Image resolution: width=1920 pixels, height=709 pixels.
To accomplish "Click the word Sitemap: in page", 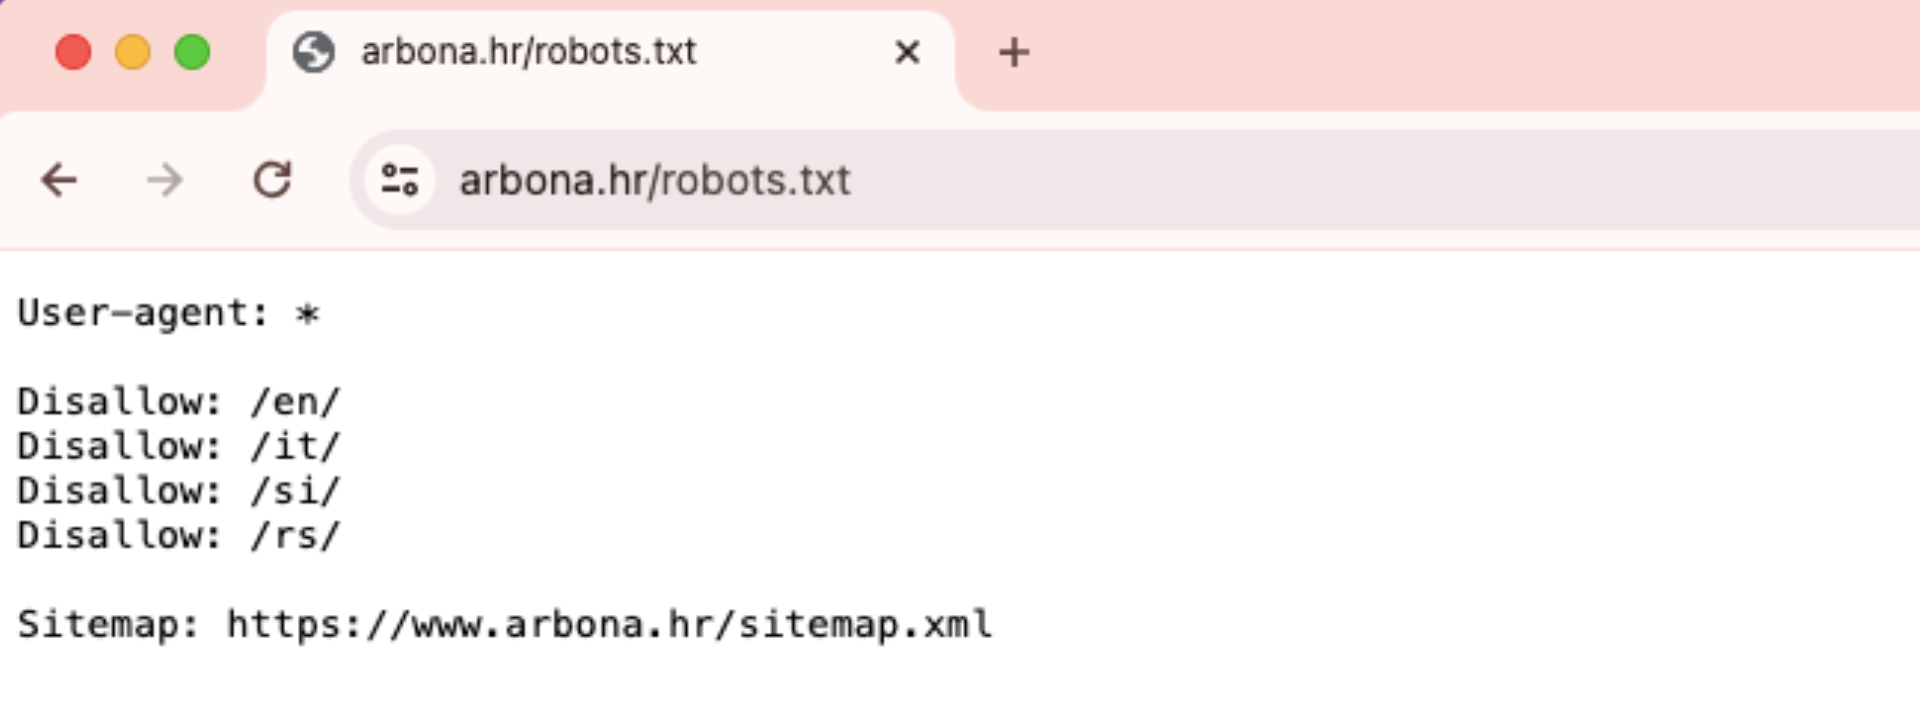I will pos(108,624).
